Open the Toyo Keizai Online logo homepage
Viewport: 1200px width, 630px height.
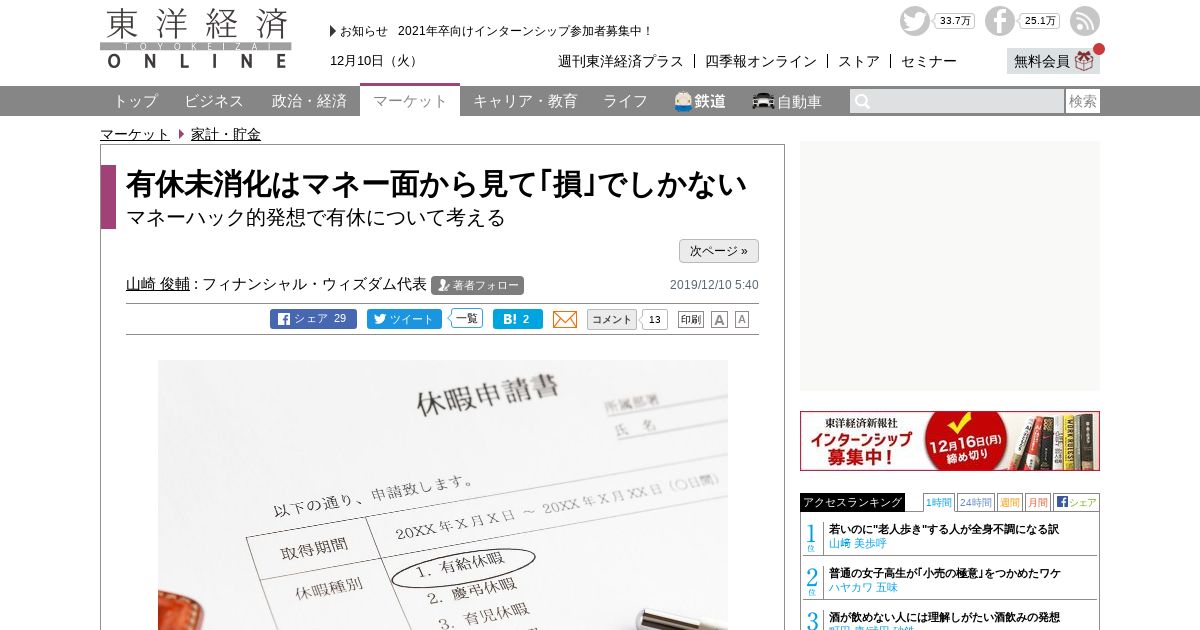pos(196,38)
